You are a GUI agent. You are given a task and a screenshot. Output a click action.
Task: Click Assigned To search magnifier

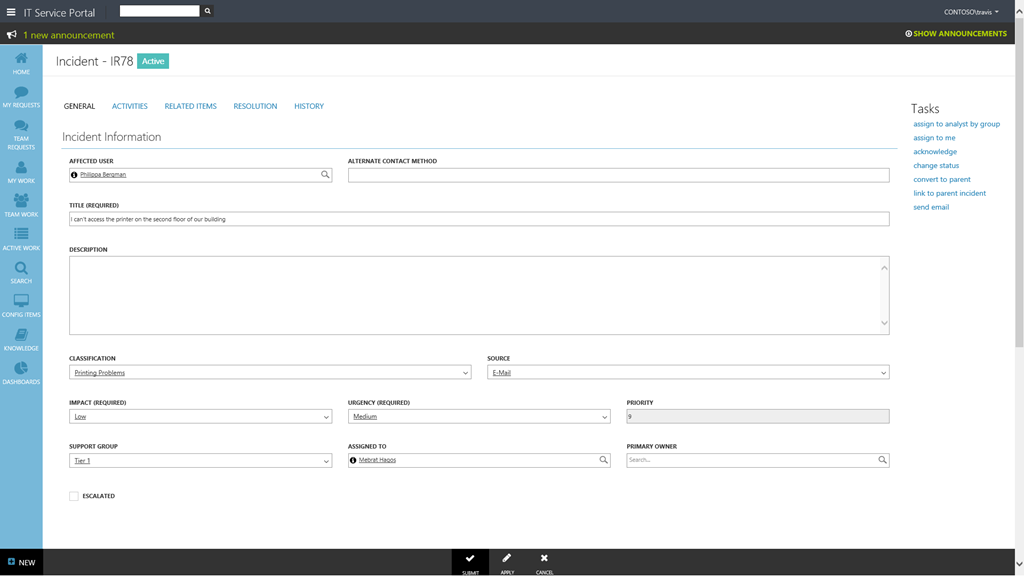click(x=603, y=460)
